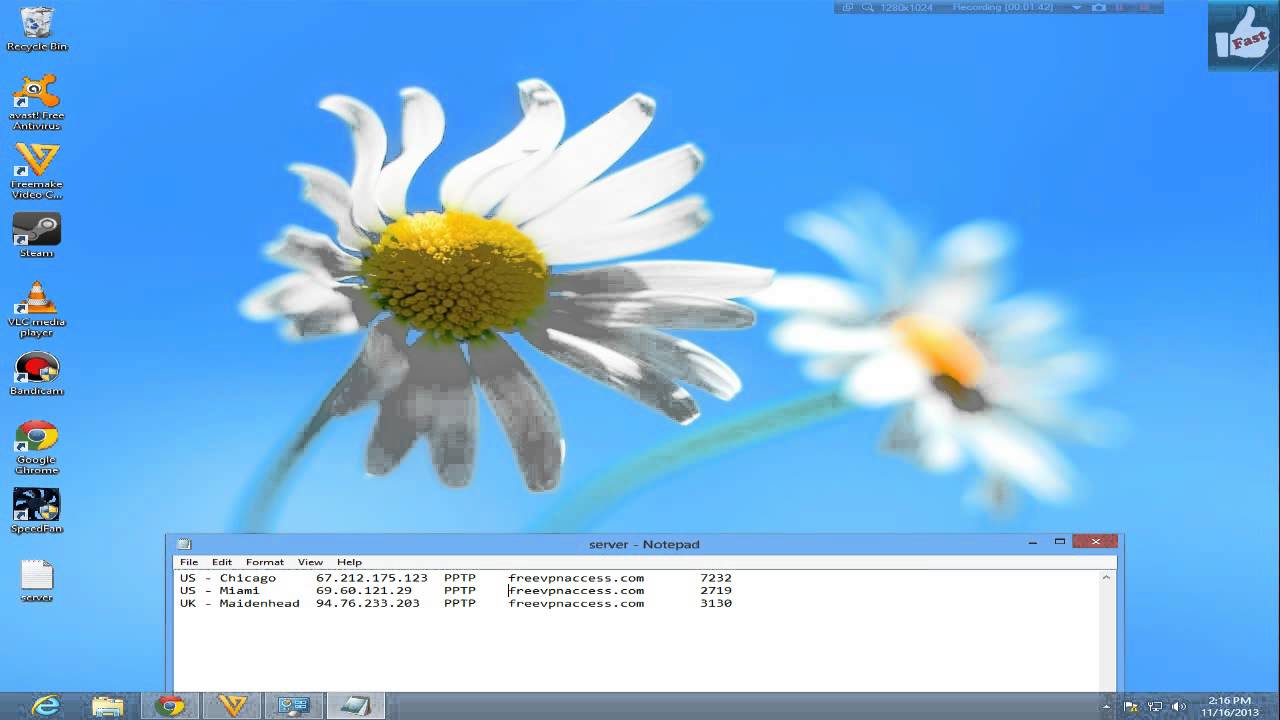Launch Internet Explorer from the taskbar
This screenshot has width=1280, height=720.
click(x=45, y=705)
